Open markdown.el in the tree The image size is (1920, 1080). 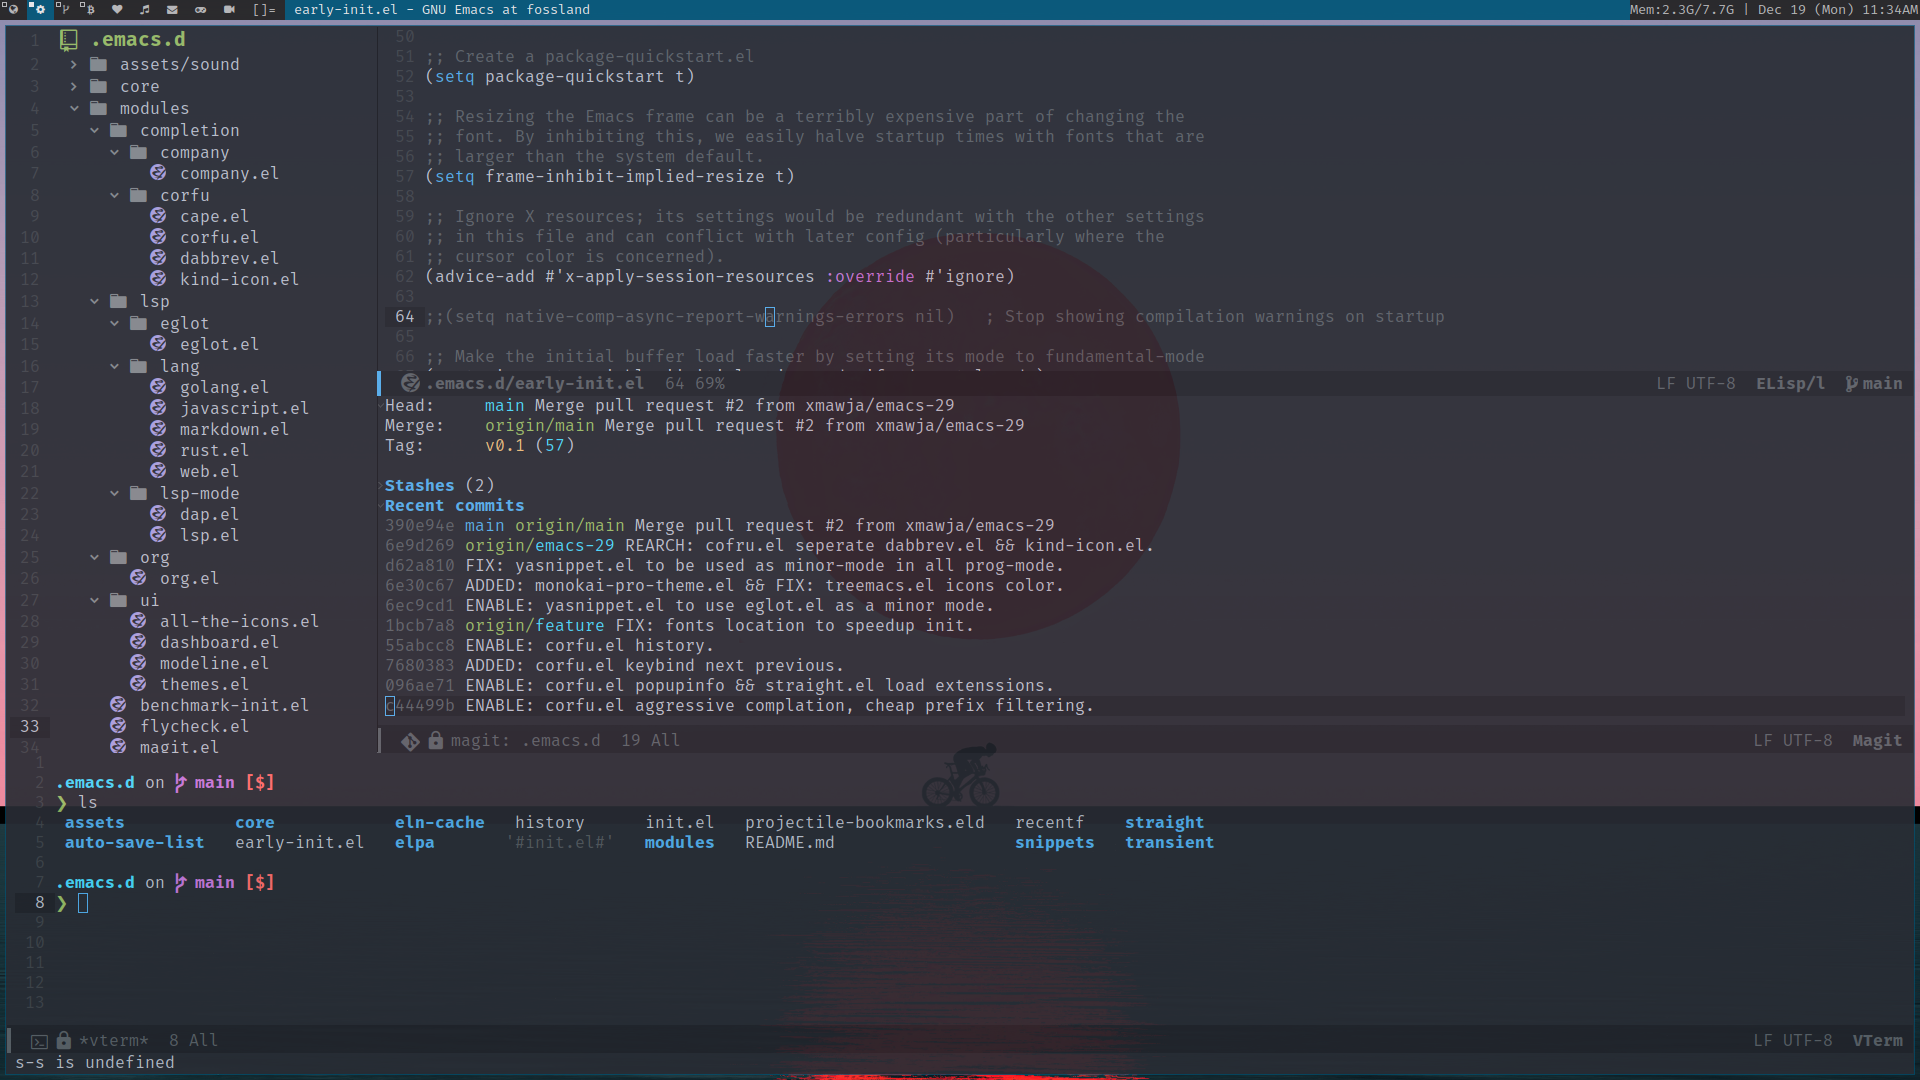[x=234, y=429]
